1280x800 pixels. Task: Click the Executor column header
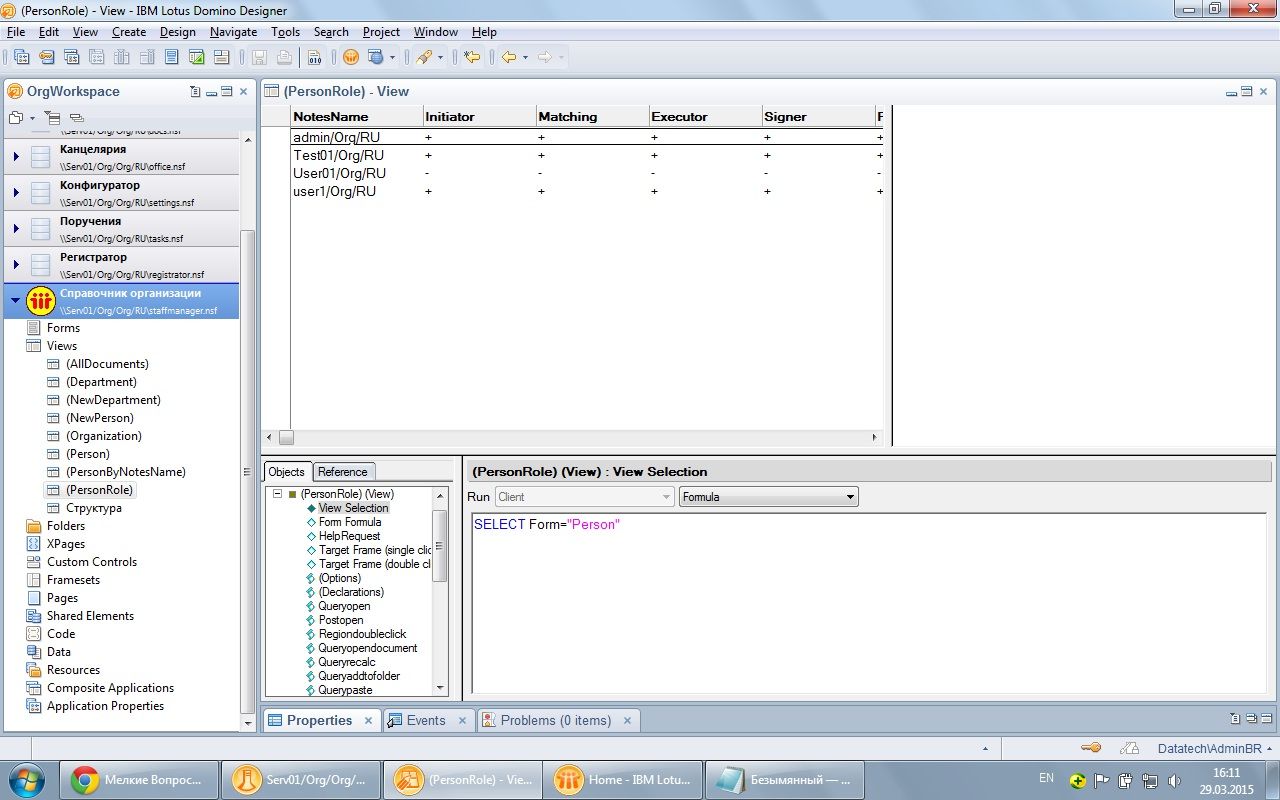(x=679, y=117)
